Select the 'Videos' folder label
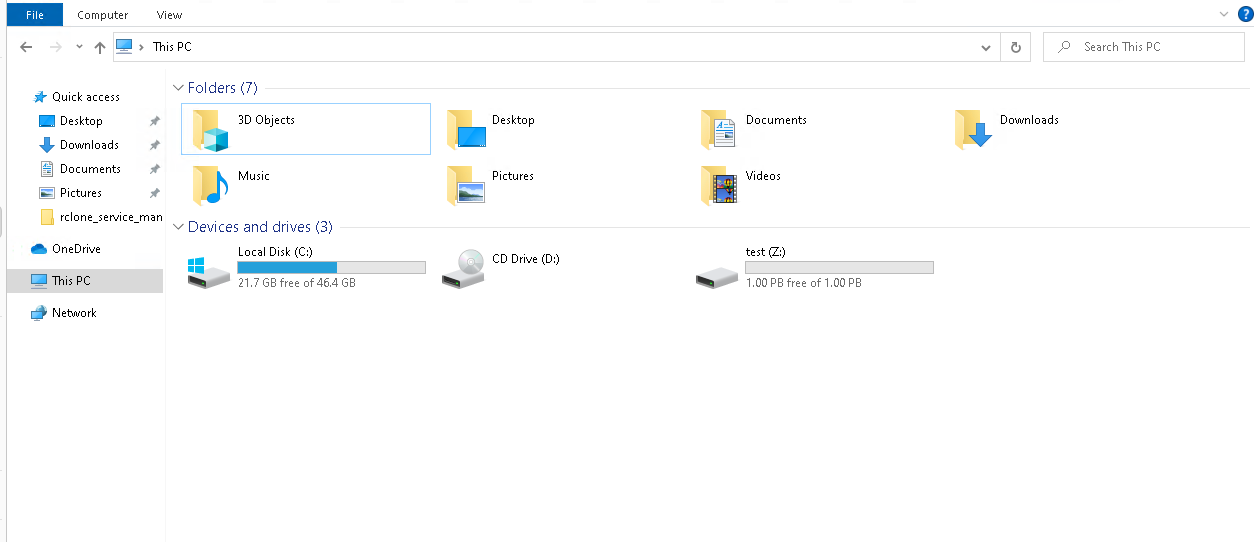This screenshot has height=542, width=1254. (763, 176)
